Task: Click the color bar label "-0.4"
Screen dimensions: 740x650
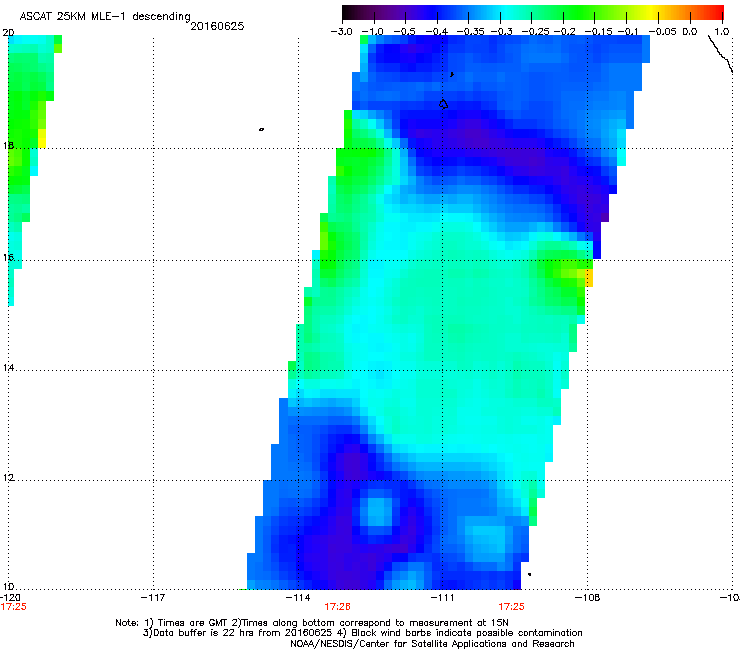Action: (x=437, y=32)
